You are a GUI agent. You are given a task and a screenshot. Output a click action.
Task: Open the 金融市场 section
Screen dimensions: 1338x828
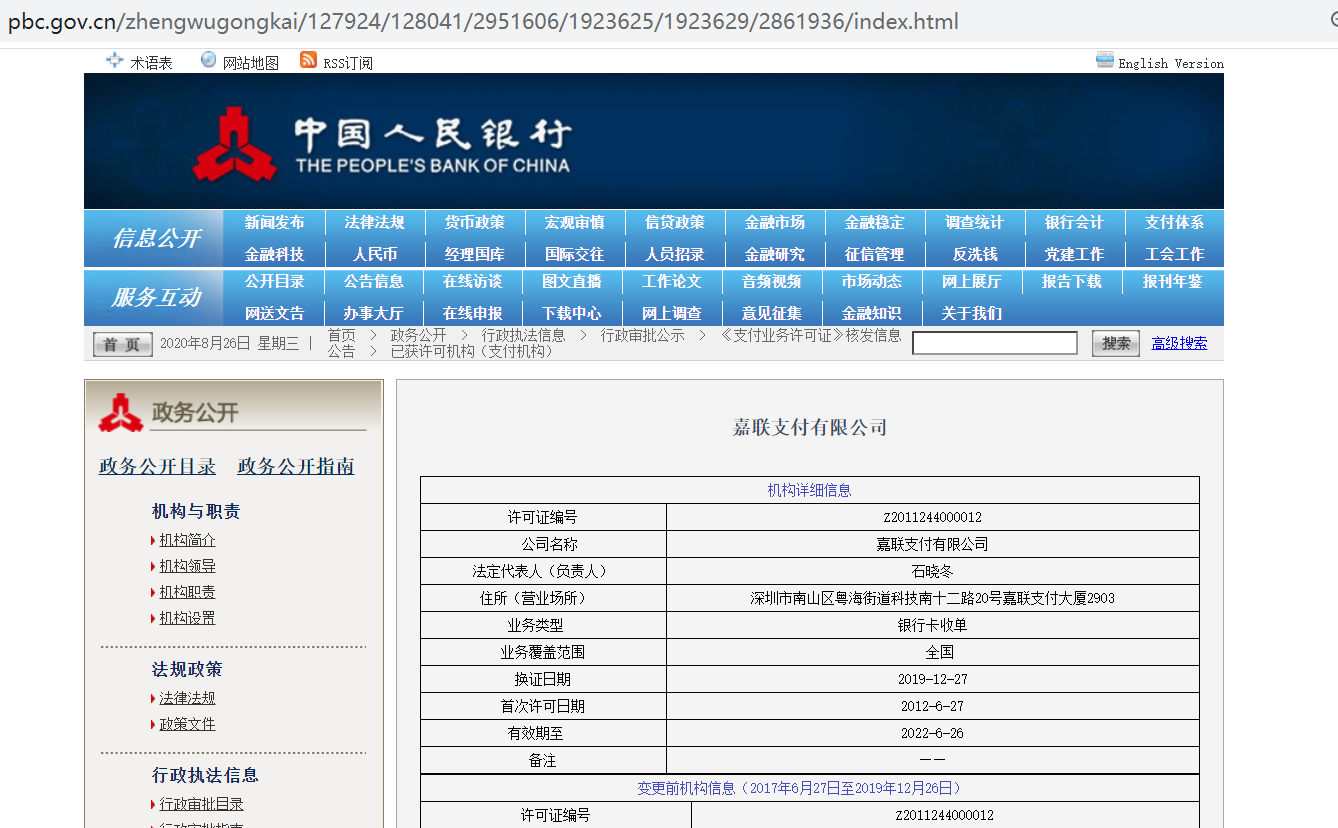tap(774, 222)
